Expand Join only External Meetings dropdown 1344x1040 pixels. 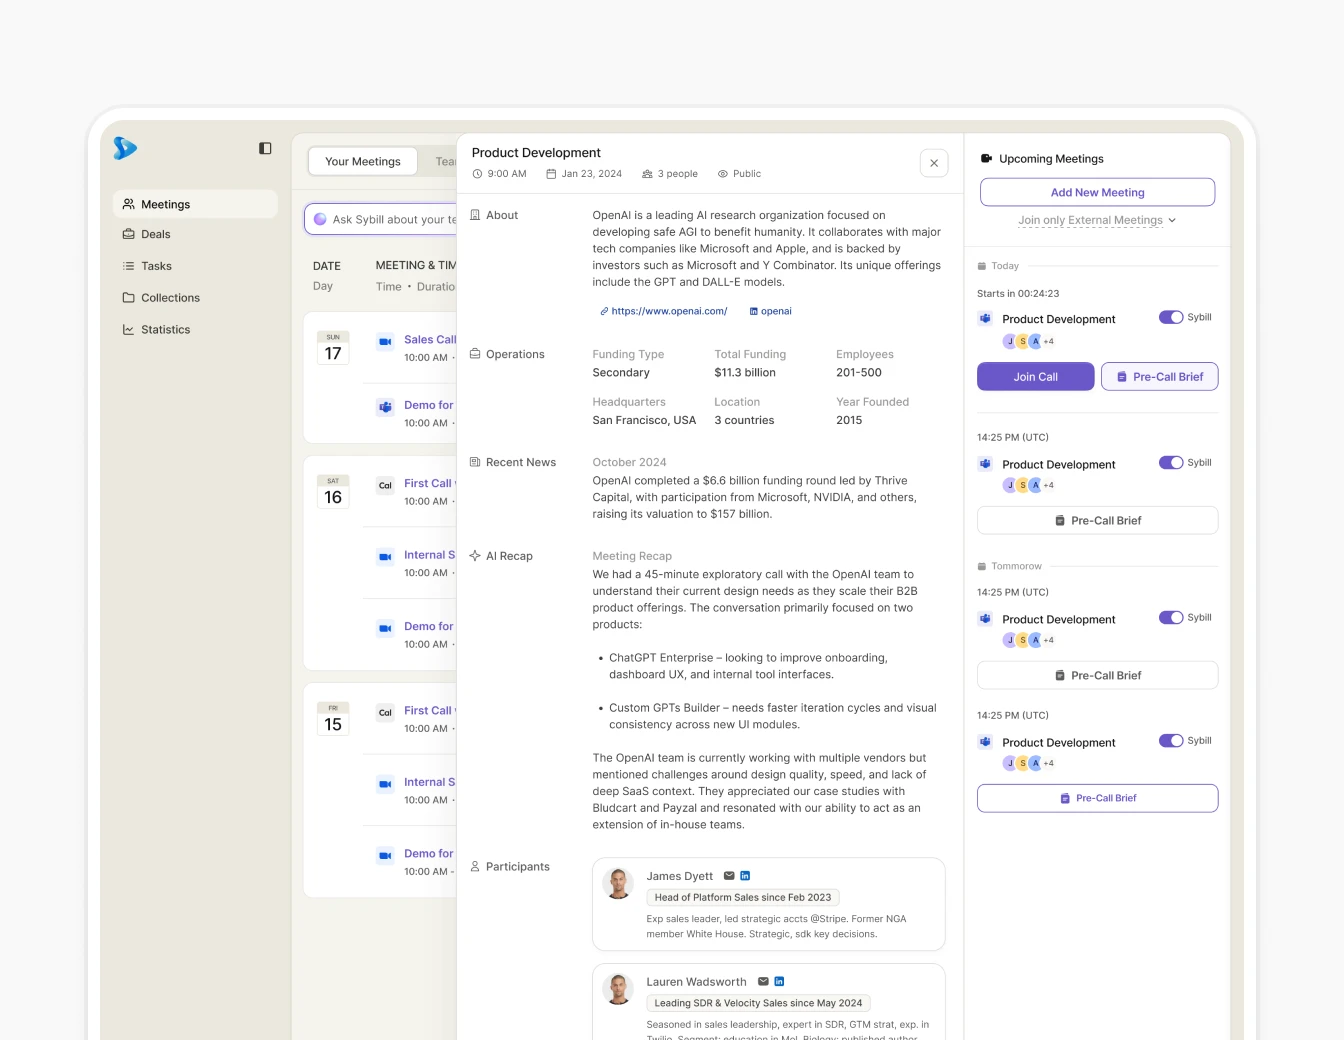click(x=1097, y=220)
